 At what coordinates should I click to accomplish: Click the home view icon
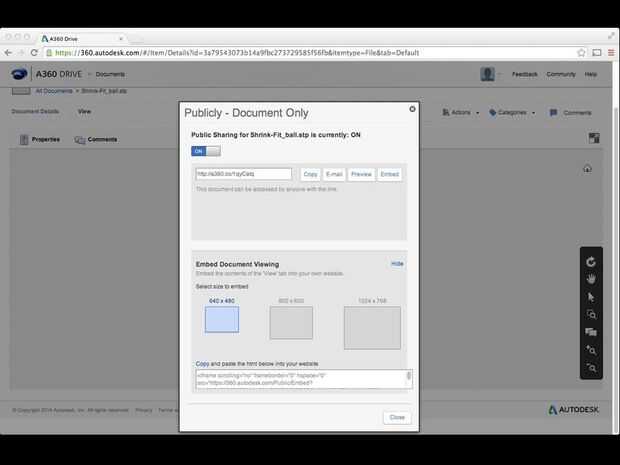click(588, 169)
